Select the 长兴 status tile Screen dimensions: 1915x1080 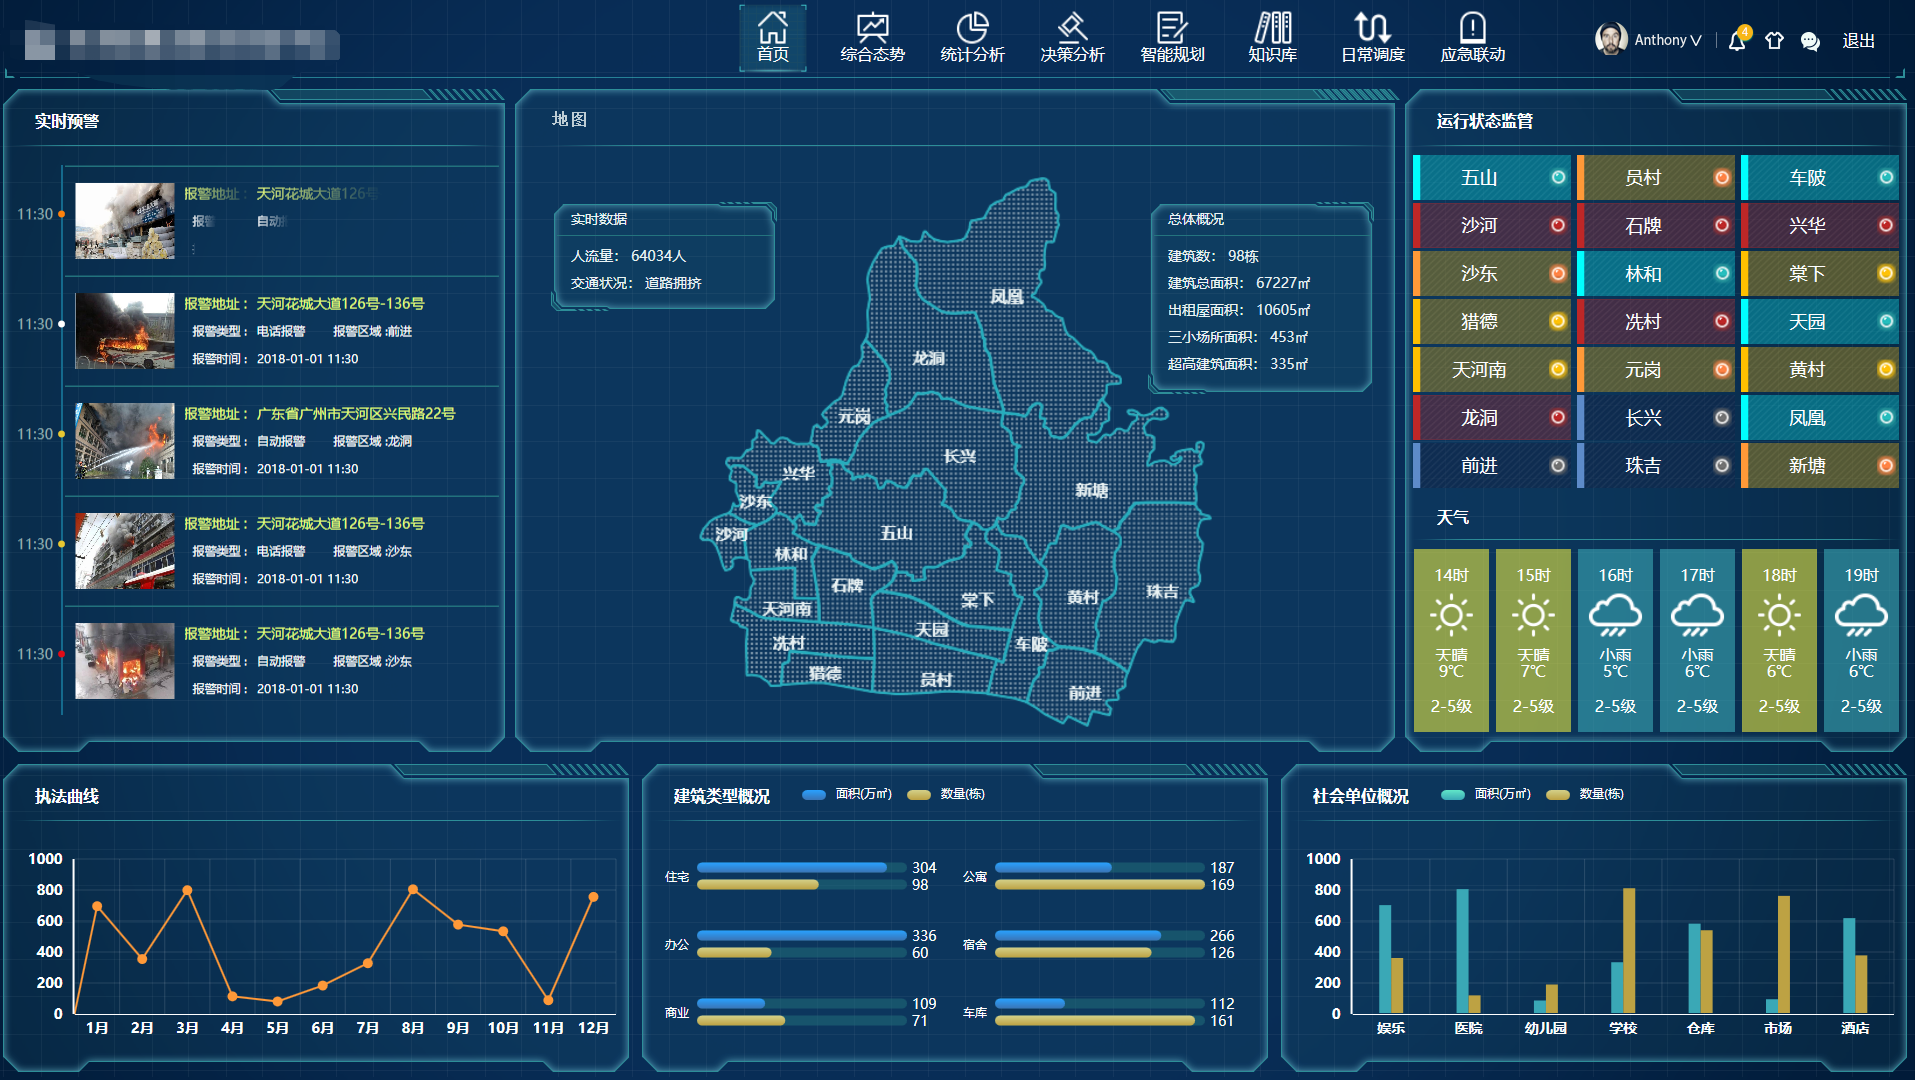[1656, 417]
